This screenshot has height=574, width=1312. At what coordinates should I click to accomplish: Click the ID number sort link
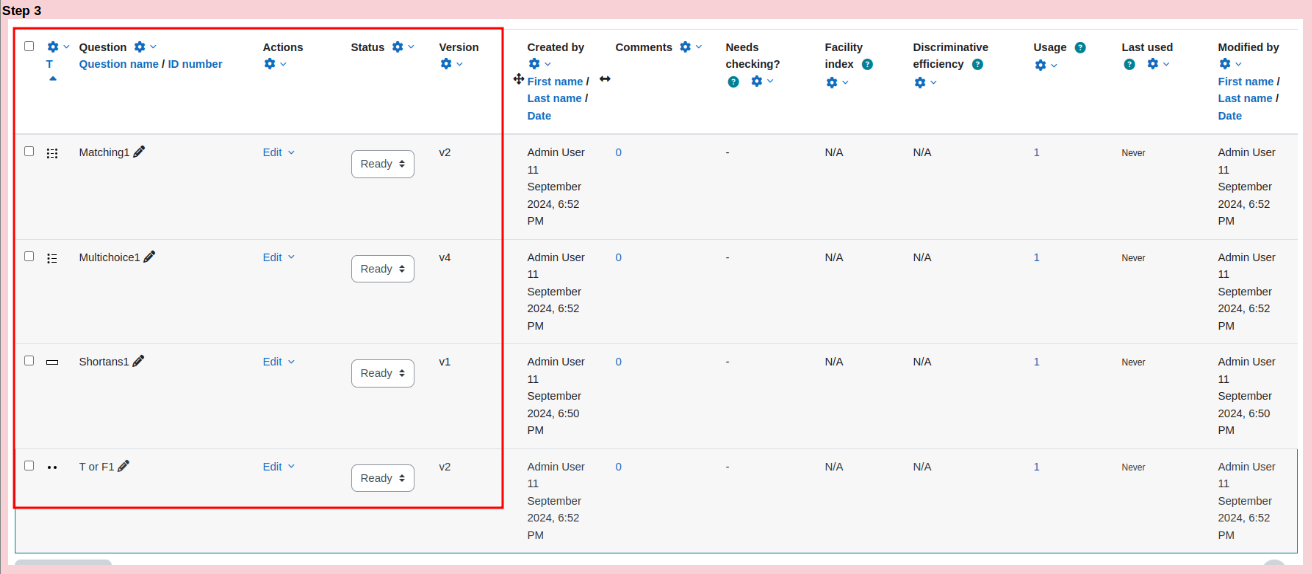tap(195, 64)
